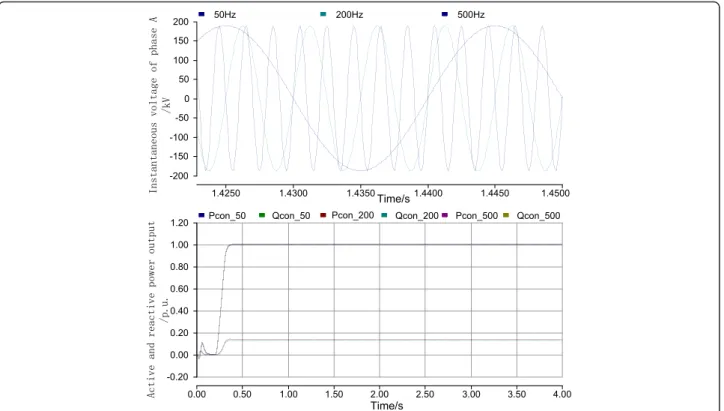
Task: Select the Pcon_500 purple legend square
Action: point(445,215)
